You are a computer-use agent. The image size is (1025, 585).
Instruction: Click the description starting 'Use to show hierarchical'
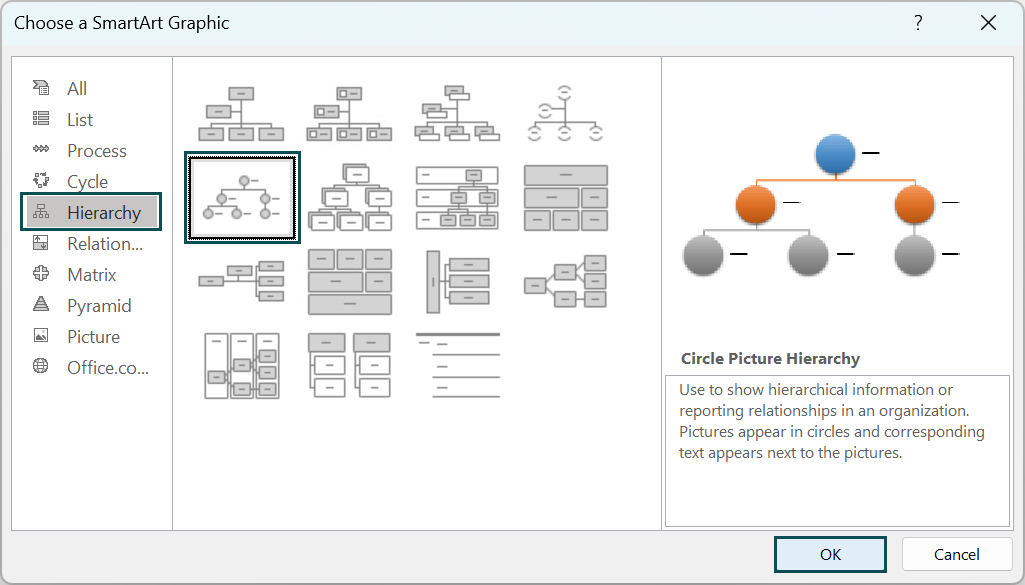[x=832, y=421]
